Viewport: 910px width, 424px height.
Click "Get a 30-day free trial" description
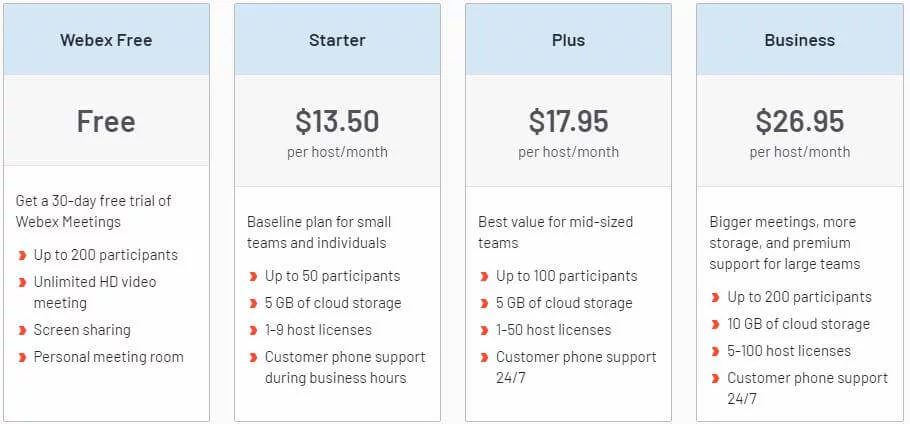tap(93, 211)
